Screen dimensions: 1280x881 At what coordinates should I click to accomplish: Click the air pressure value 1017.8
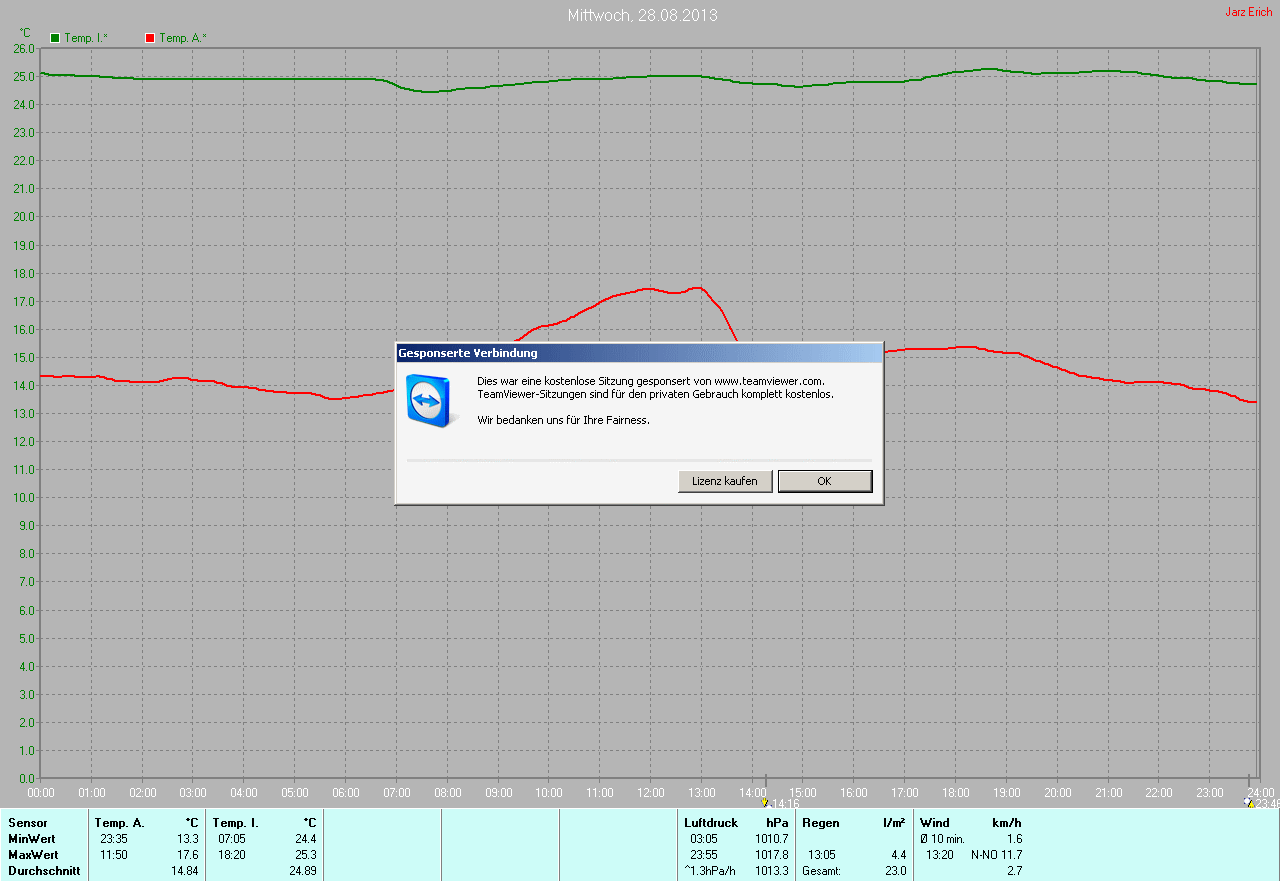point(771,855)
